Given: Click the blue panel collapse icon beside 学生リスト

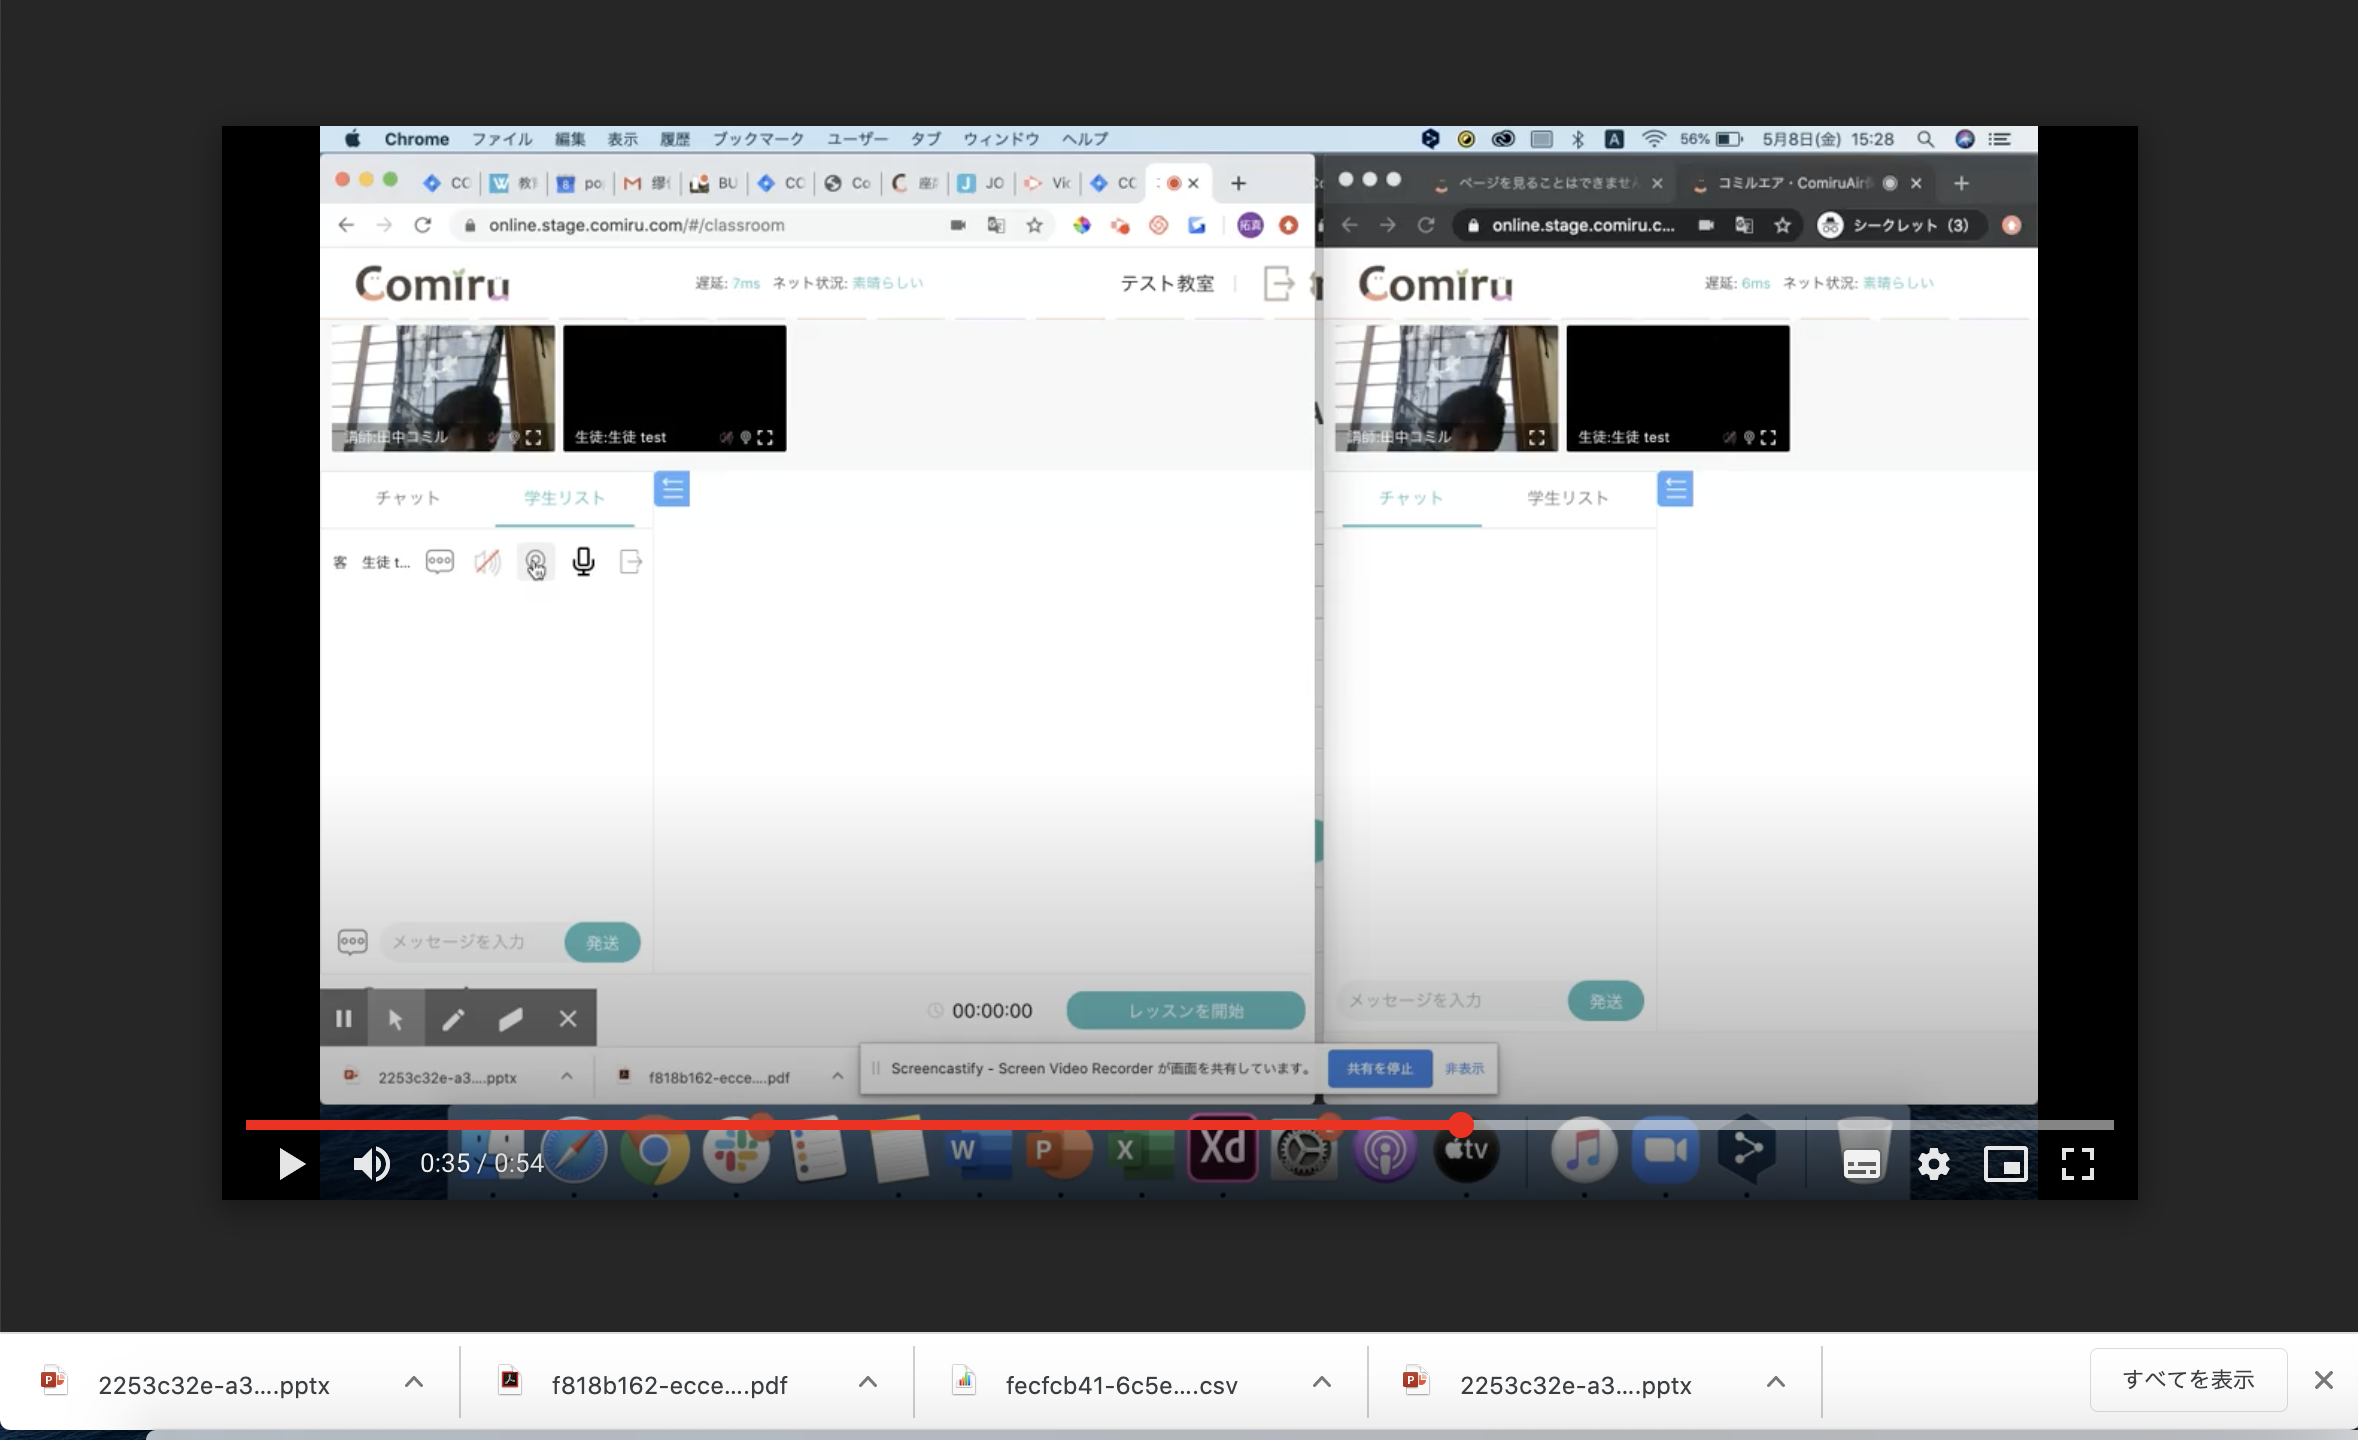Looking at the screenshot, I should (672, 489).
